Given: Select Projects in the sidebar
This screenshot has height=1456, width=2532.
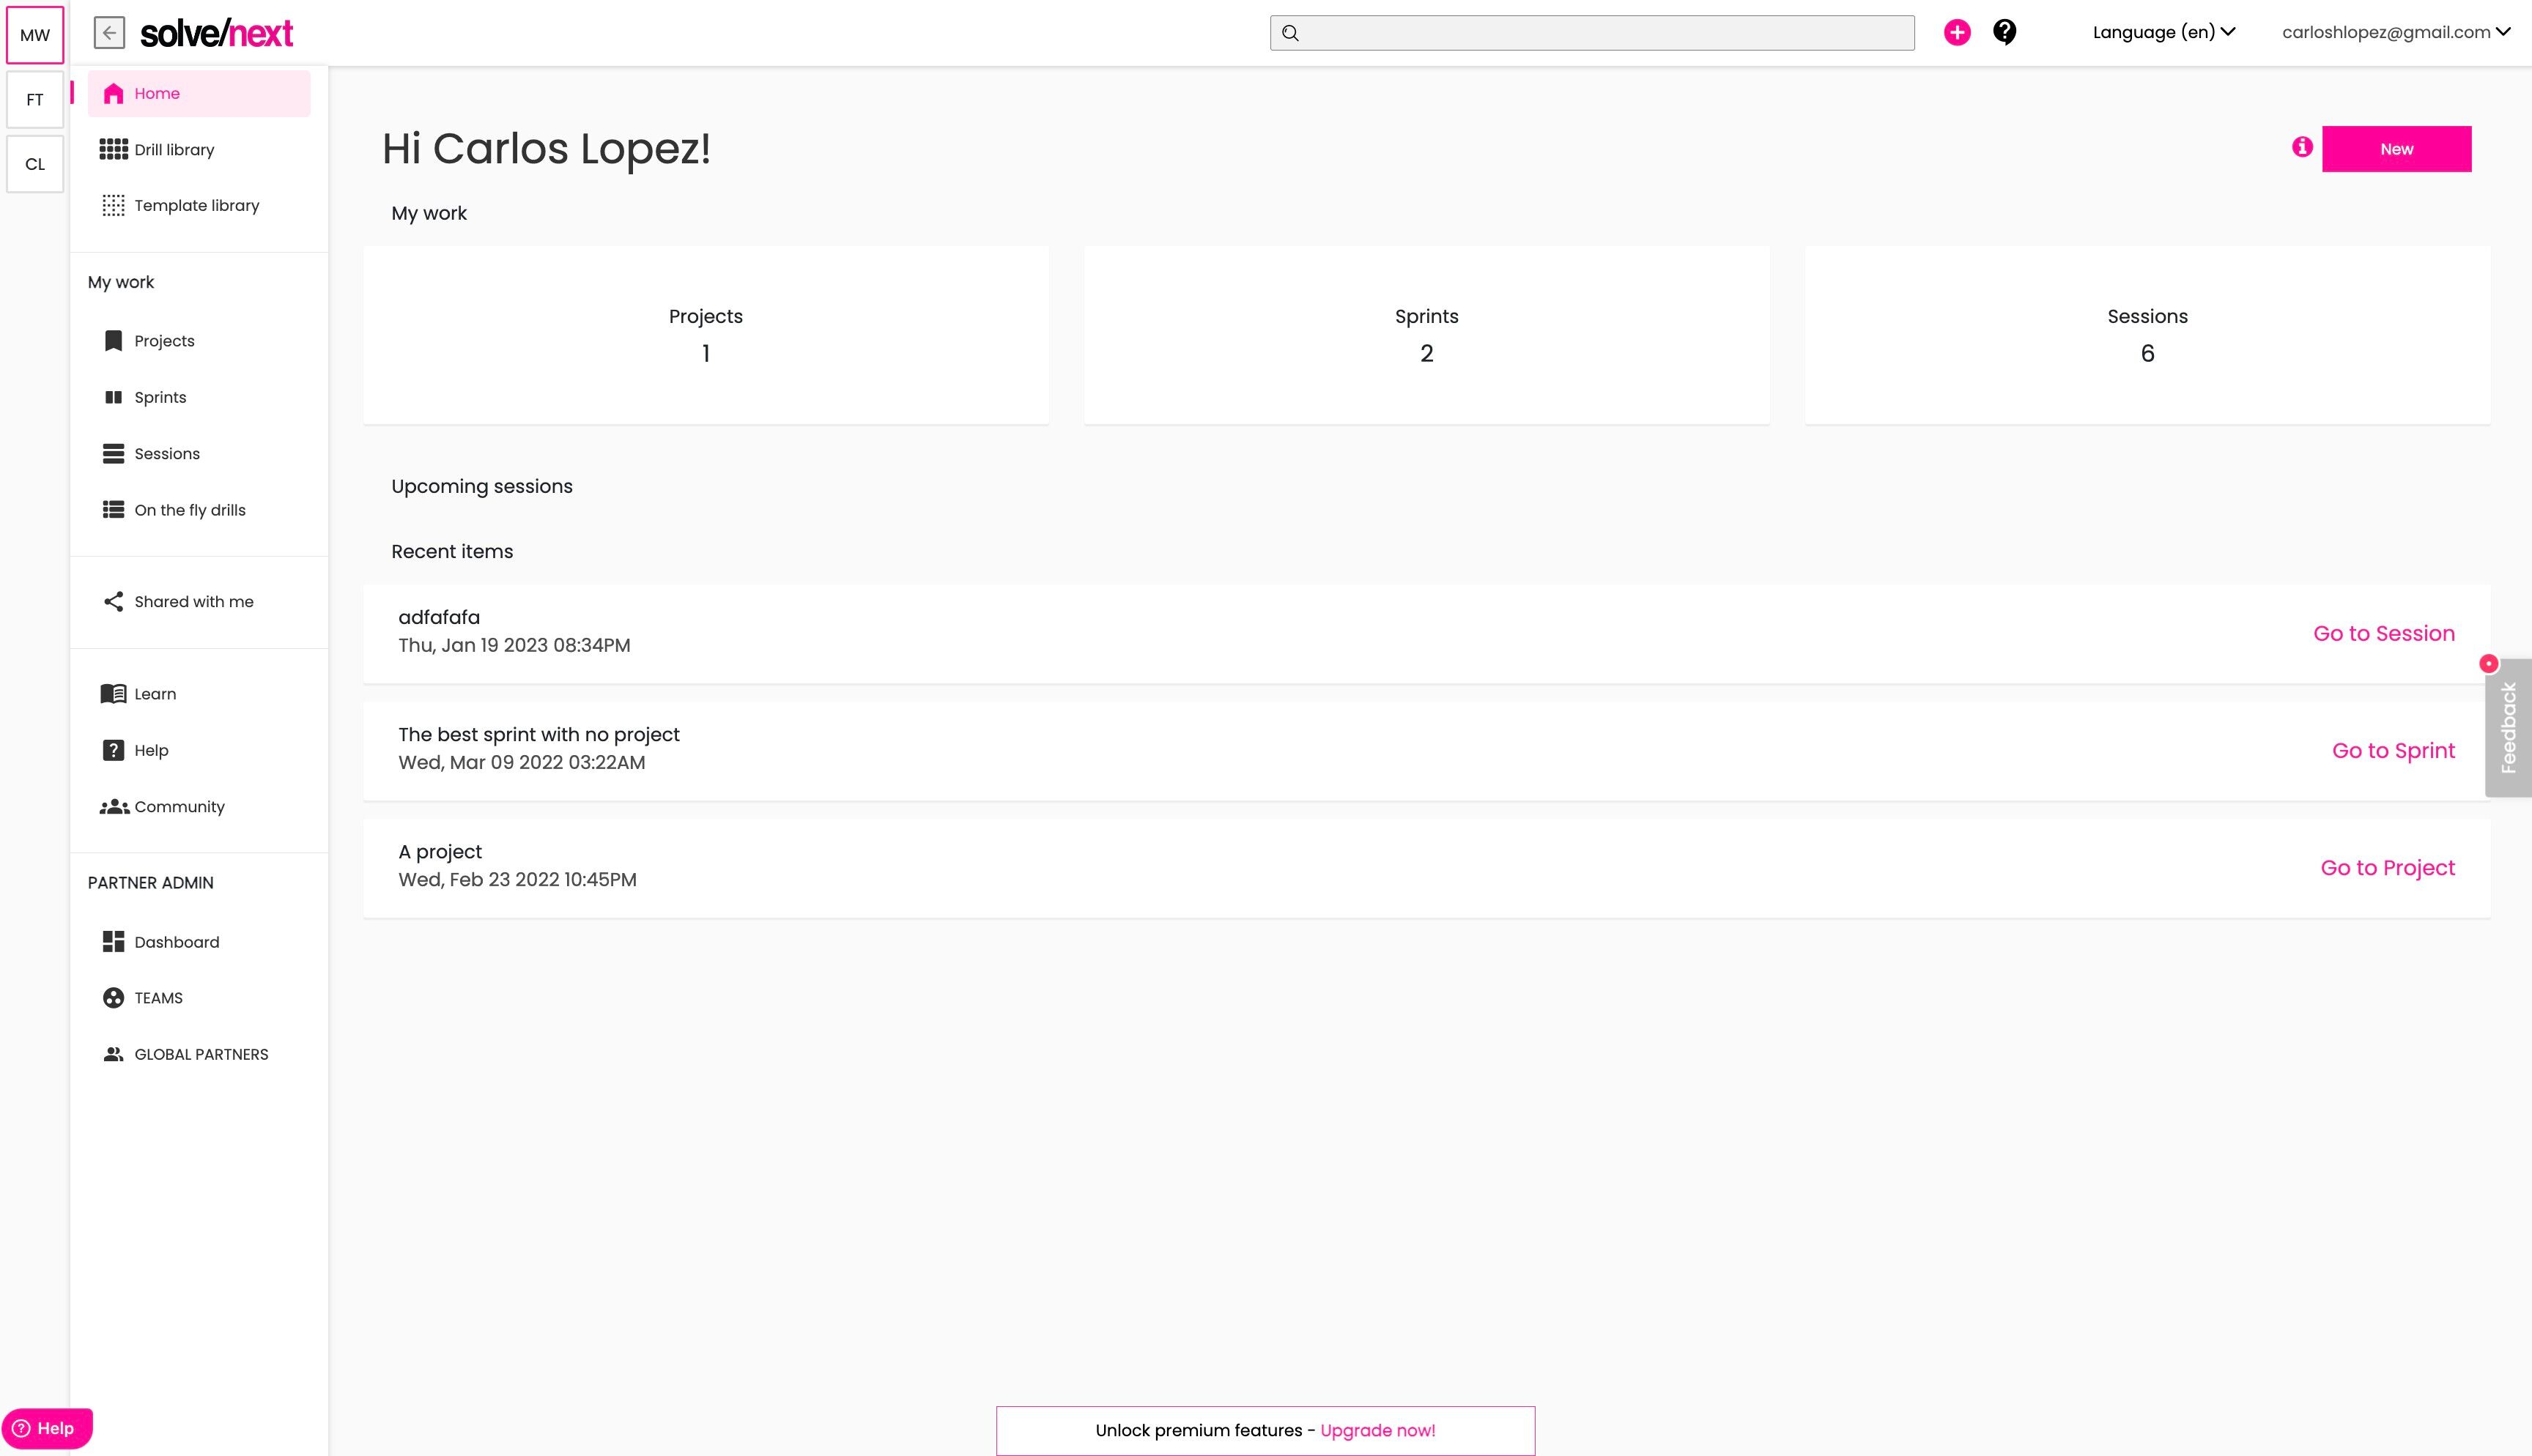Looking at the screenshot, I should [x=164, y=340].
